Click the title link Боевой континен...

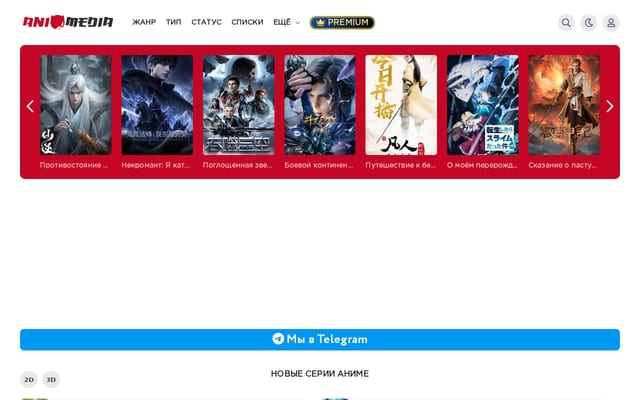[x=319, y=165]
